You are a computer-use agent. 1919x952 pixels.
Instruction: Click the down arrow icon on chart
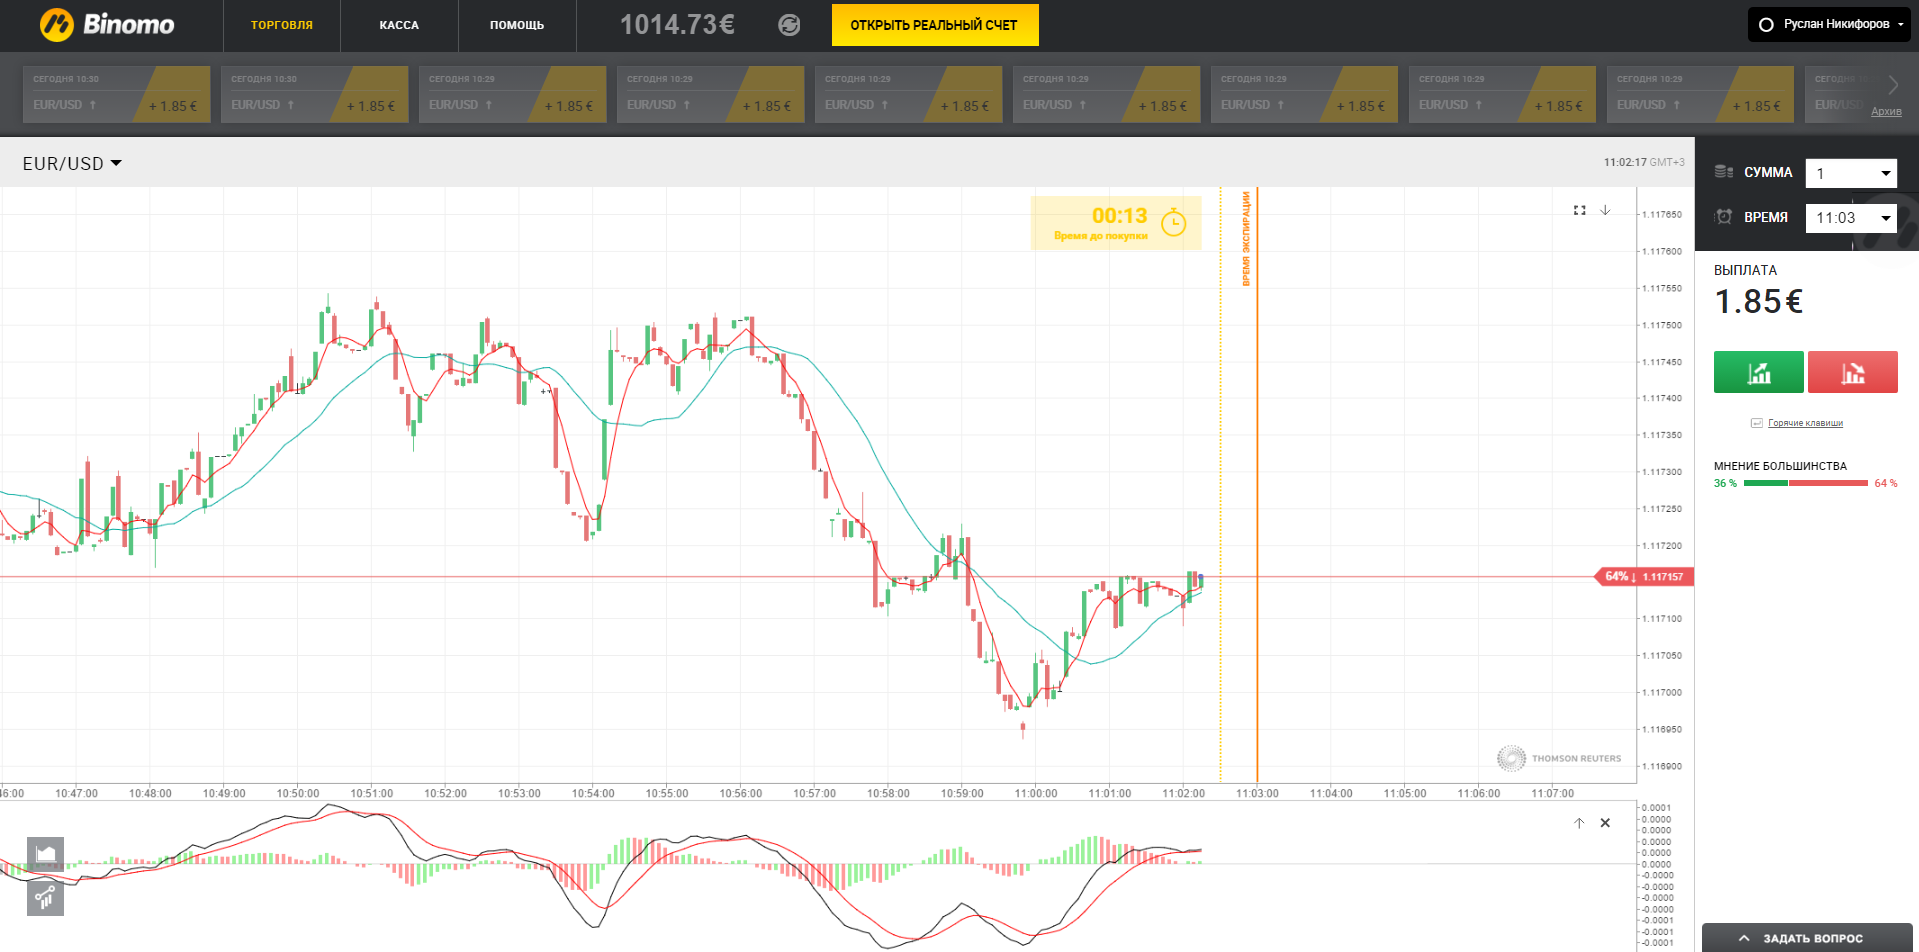(x=1605, y=210)
